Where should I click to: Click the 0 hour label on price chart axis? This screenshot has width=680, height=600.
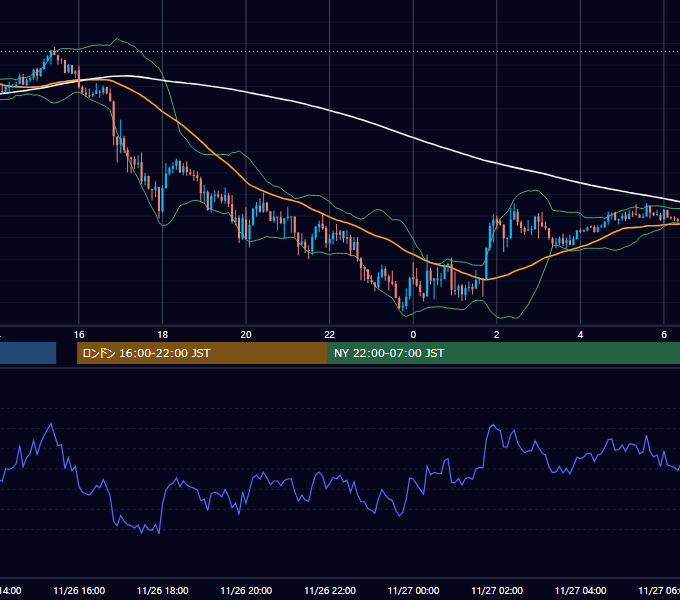pyautogui.click(x=413, y=335)
